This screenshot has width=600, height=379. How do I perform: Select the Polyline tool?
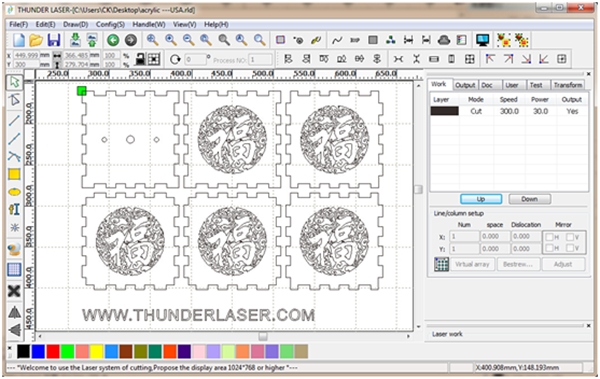coord(14,138)
